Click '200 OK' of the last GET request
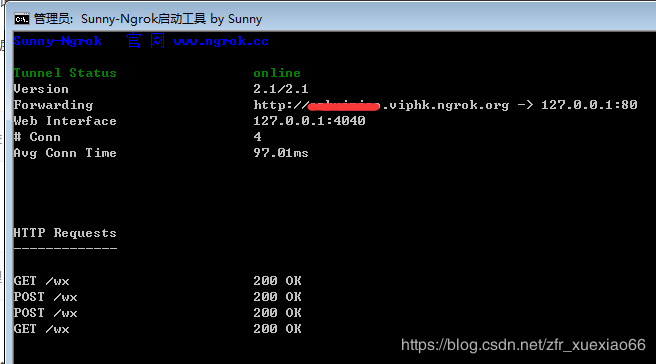656x364 pixels. [x=277, y=329]
